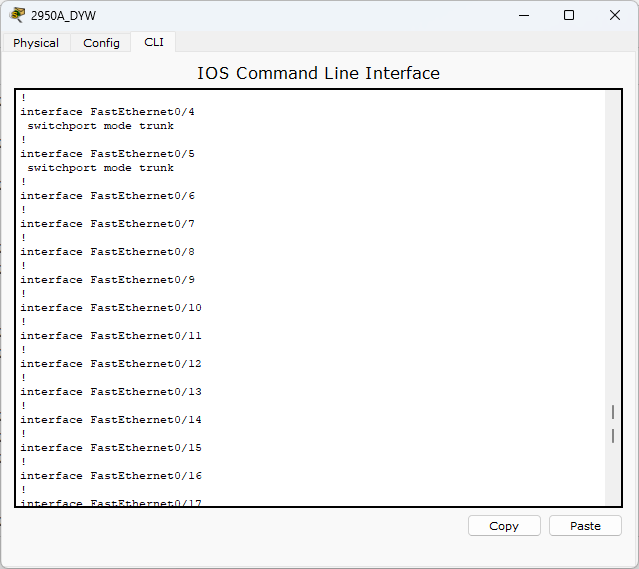
Task: Minimize the 2950A_DYW window
Action: pyautogui.click(x=524, y=15)
